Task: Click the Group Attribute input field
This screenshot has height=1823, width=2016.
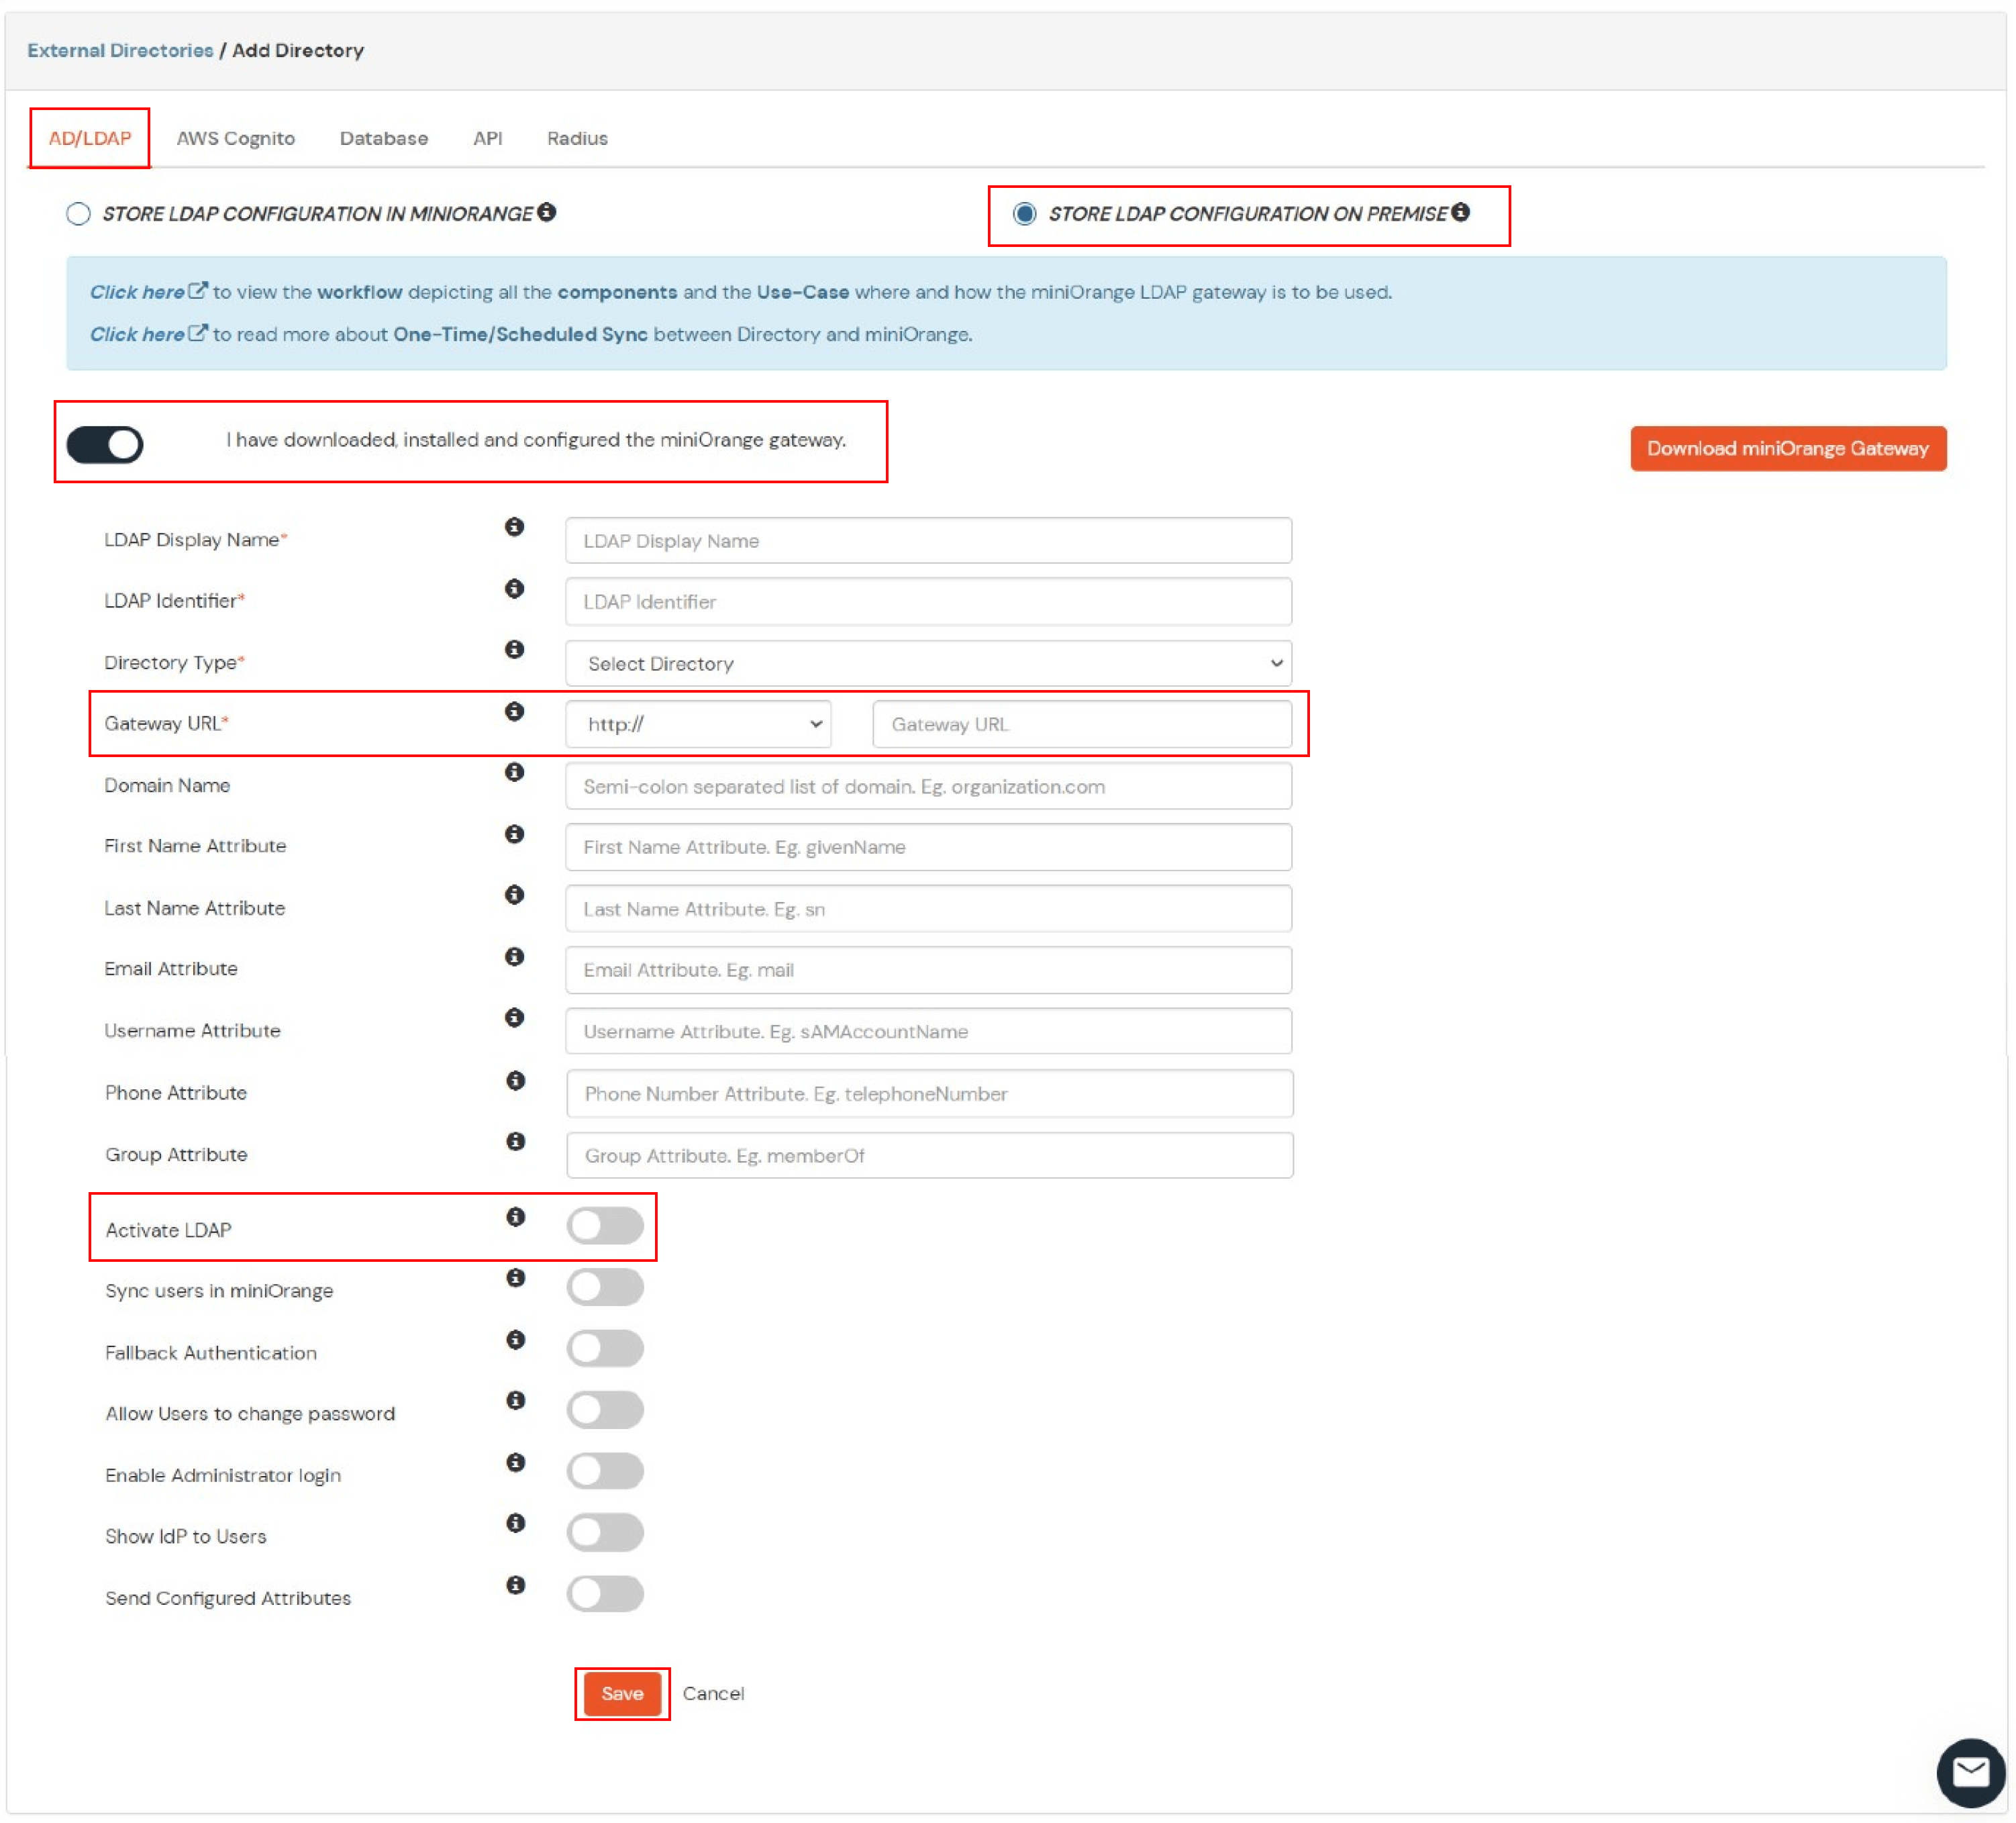Action: pos(929,1156)
